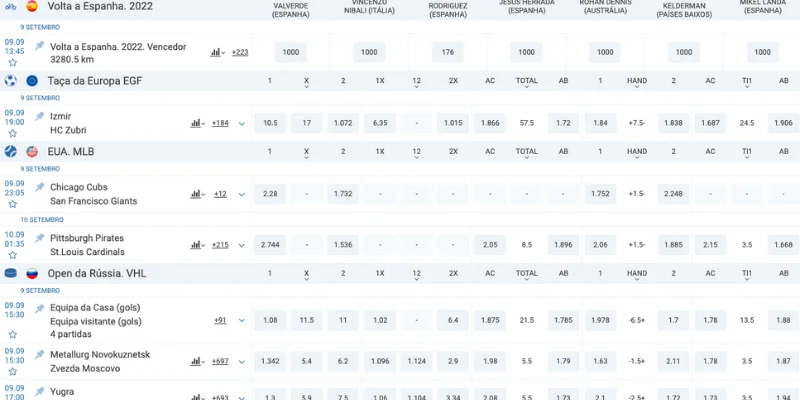Open the Taça da Europa EGF league
800x400 pixels.
95,81
